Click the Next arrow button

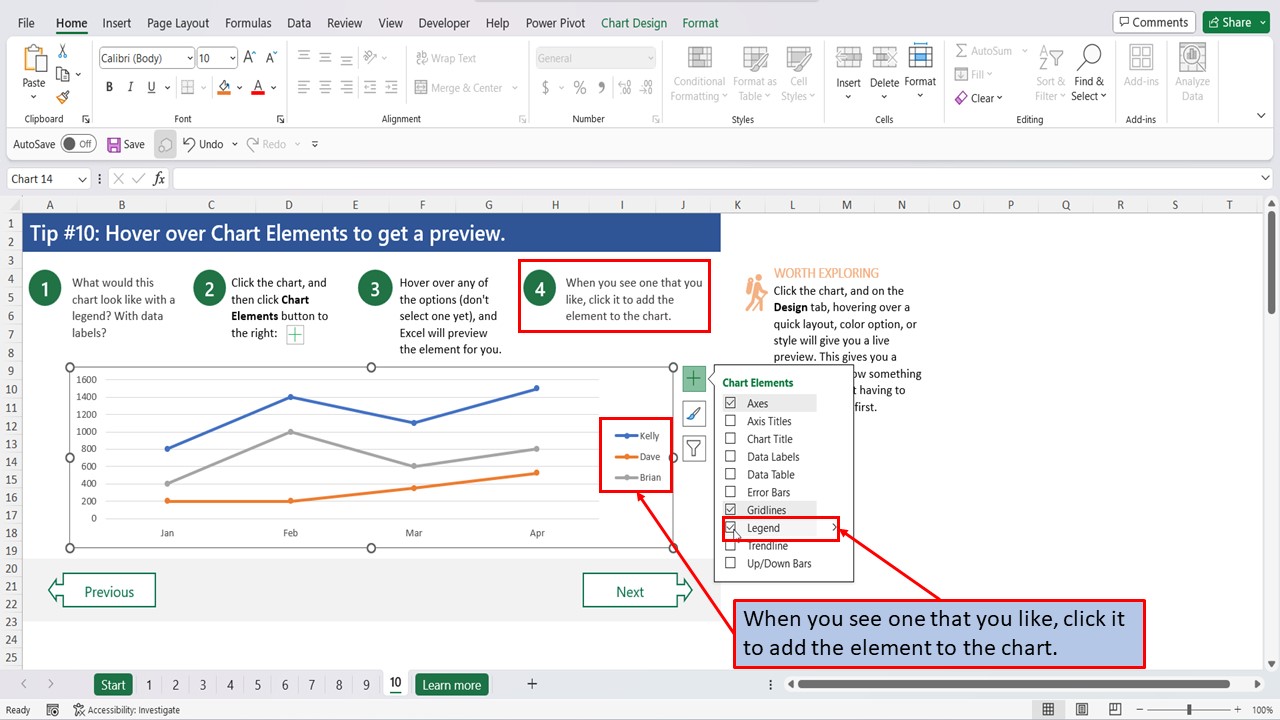637,591
